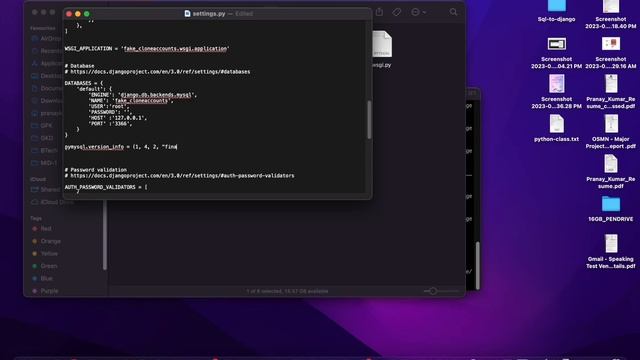Image resolution: width=640 pixels, height=360 pixels.
Task: Click the background terminal window scrollbar
Action: tap(477, 266)
